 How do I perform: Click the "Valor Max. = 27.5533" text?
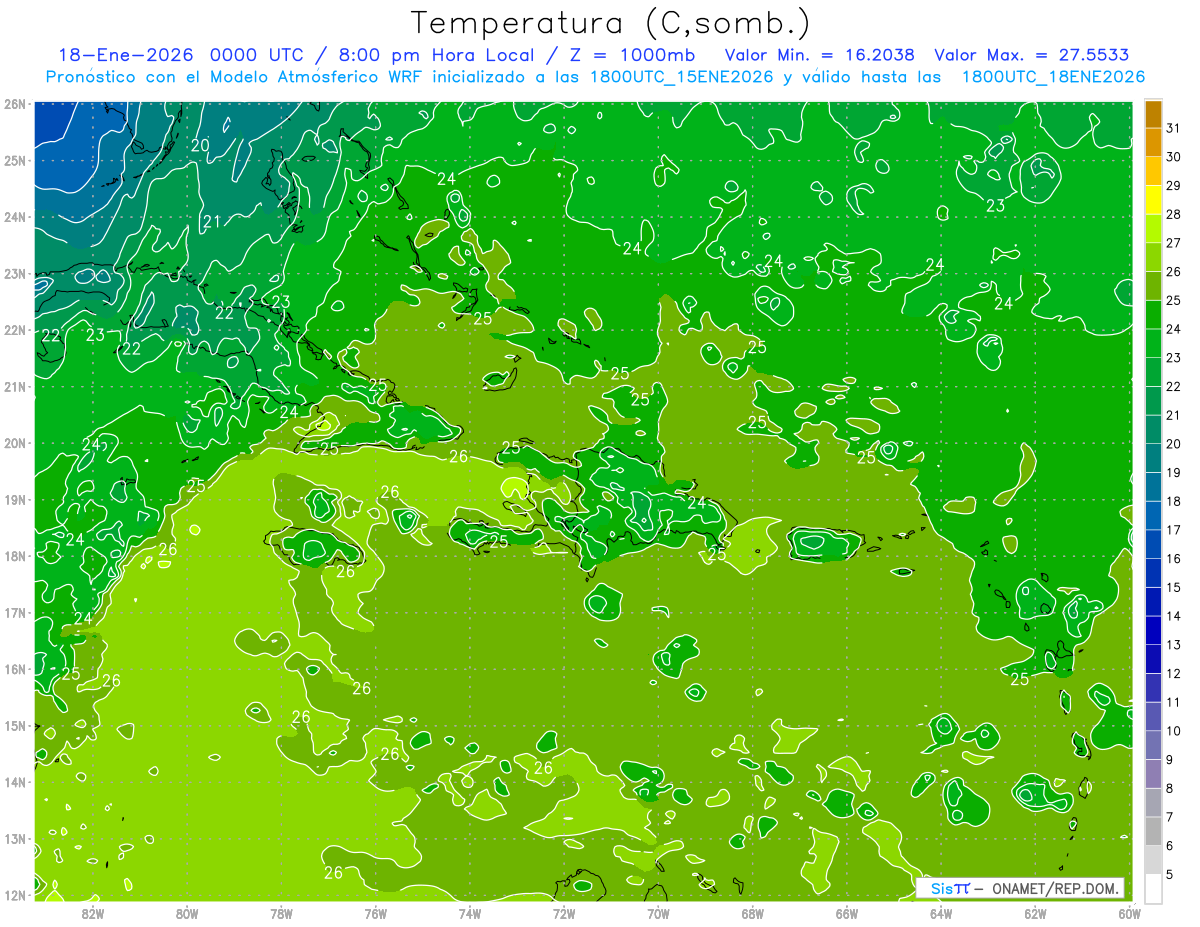1032,55
